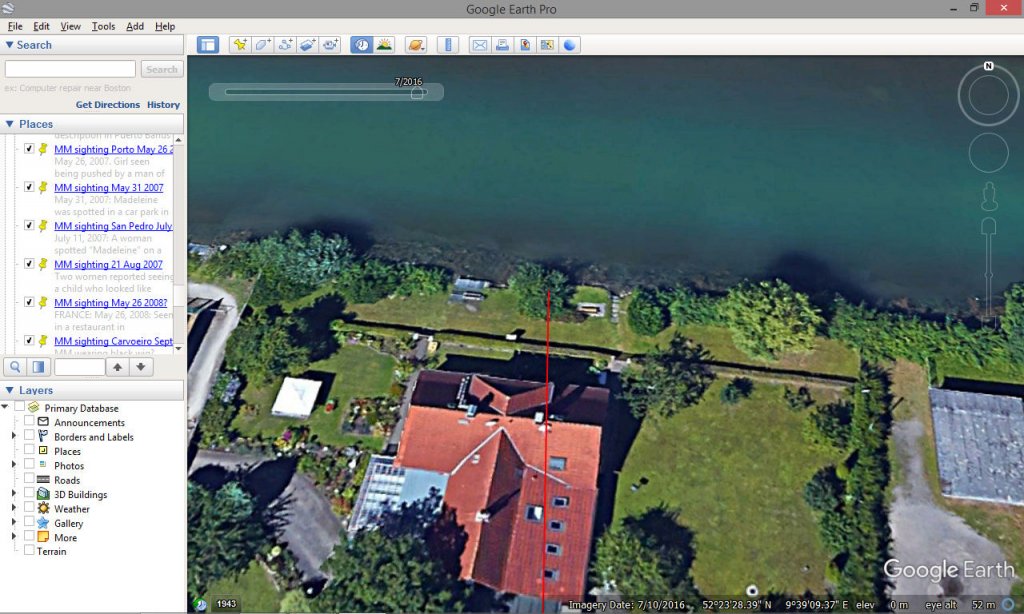Expand the 3D Buildings layer tree
This screenshot has width=1024, height=614.
(14, 494)
